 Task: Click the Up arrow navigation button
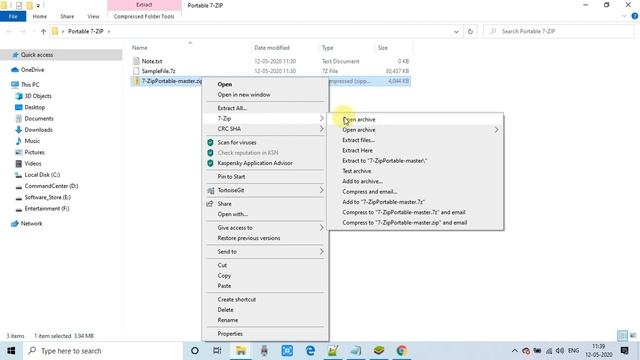(43, 31)
